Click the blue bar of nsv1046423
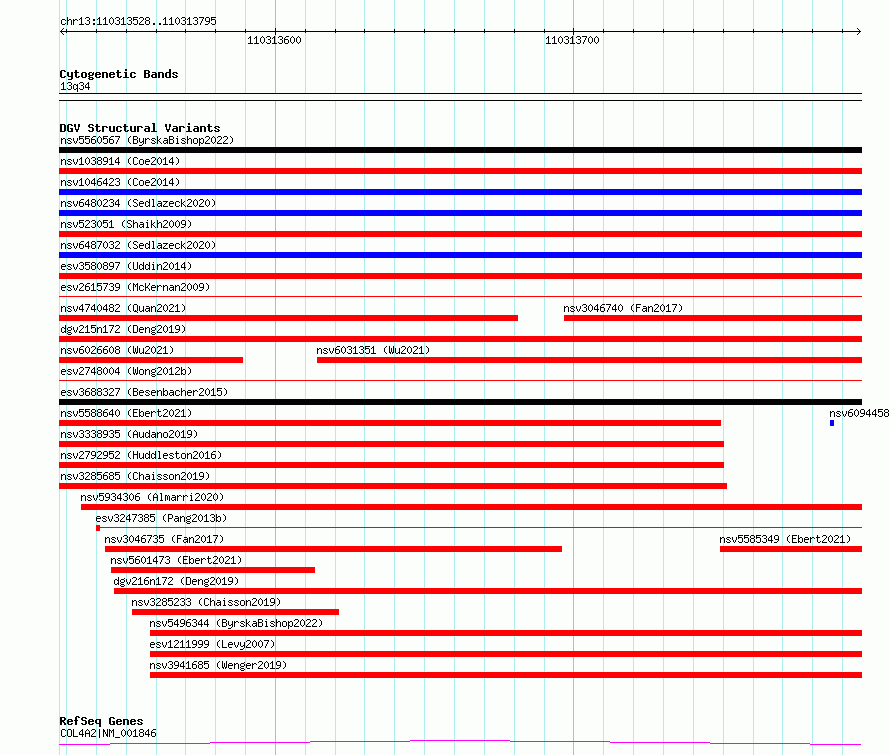This screenshot has width=890, height=755. coord(460,192)
